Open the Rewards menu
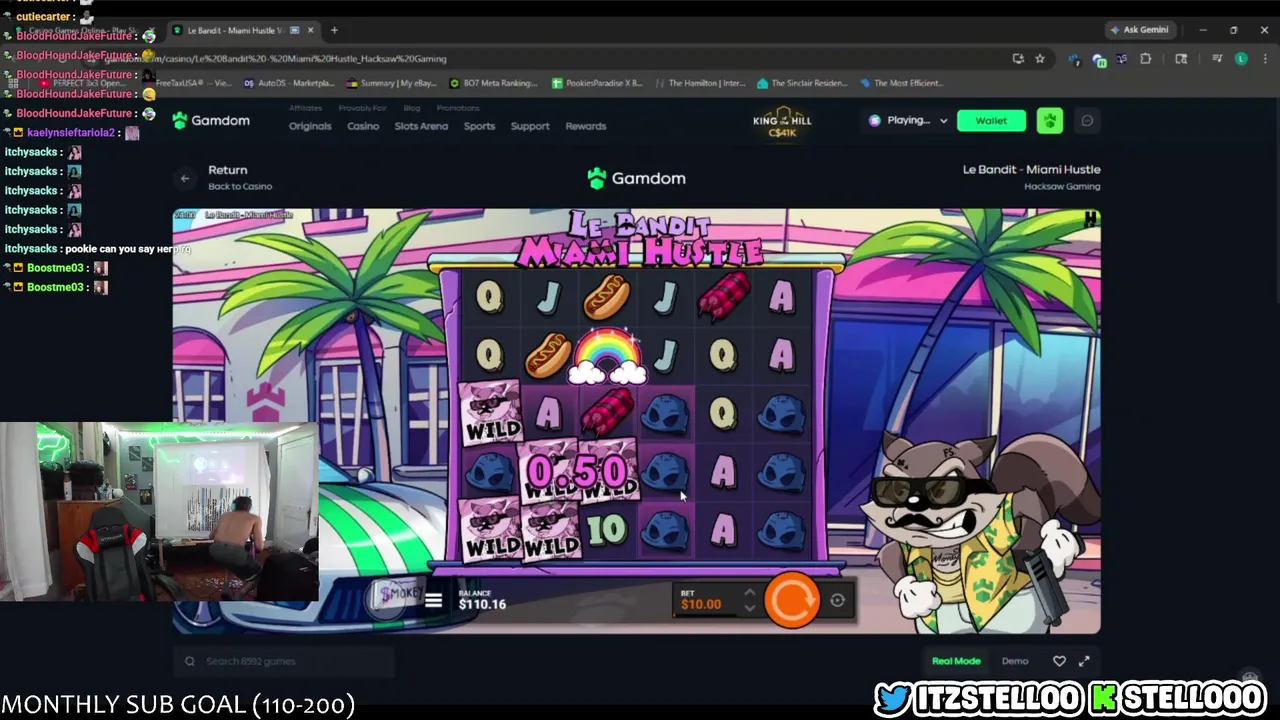The image size is (1280, 720). coord(586,126)
